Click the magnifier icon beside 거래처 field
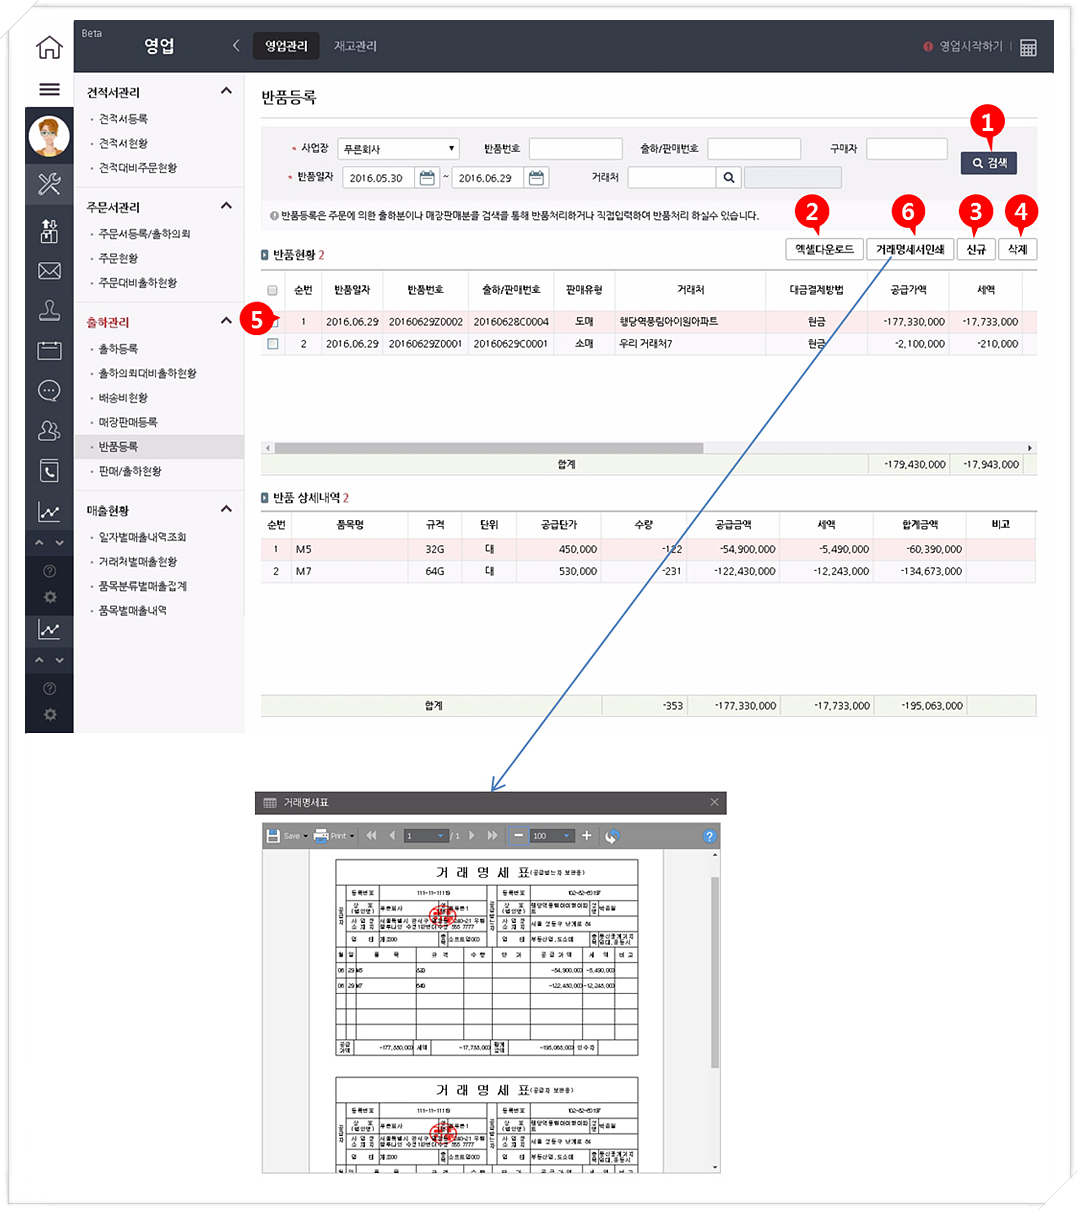This screenshot has width=1079, height=1215. (x=729, y=178)
